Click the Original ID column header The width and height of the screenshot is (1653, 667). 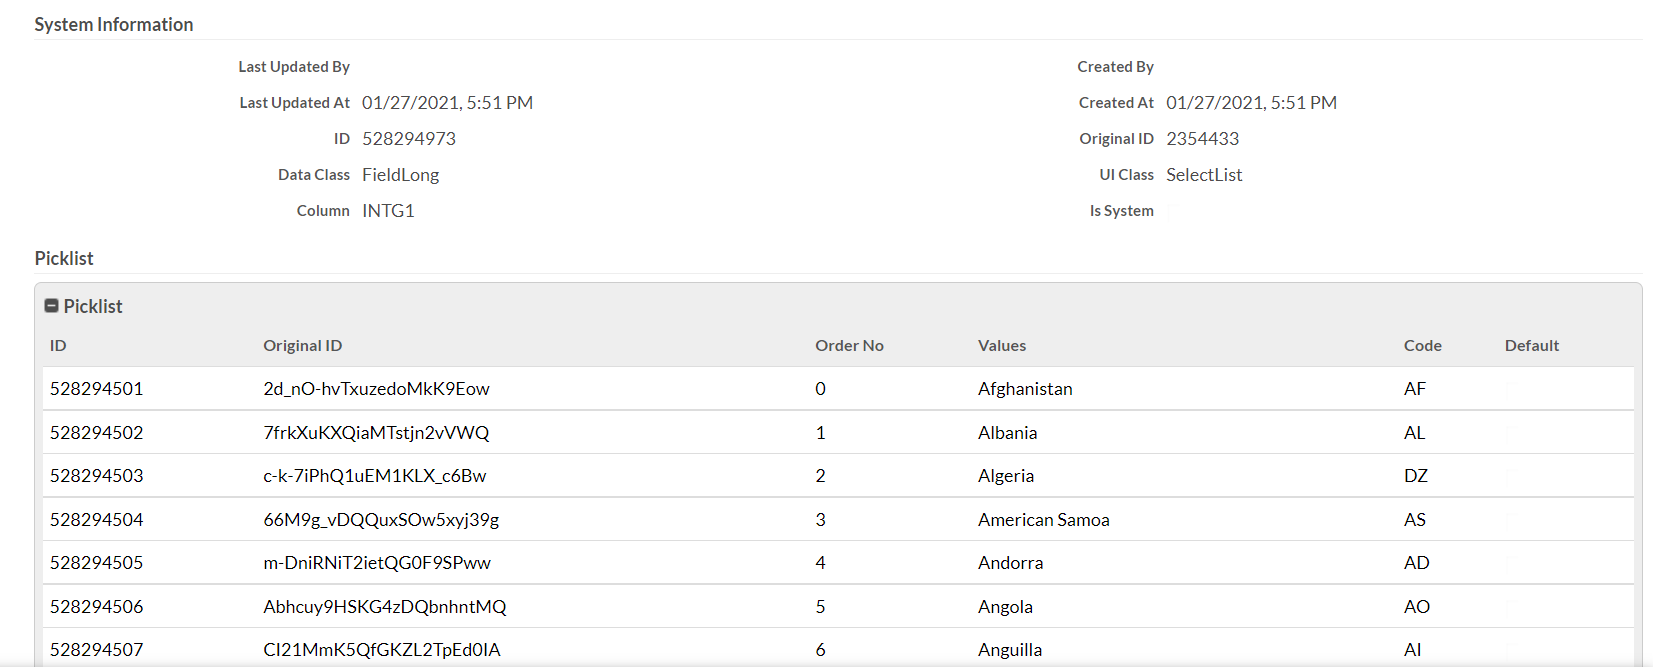point(302,345)
